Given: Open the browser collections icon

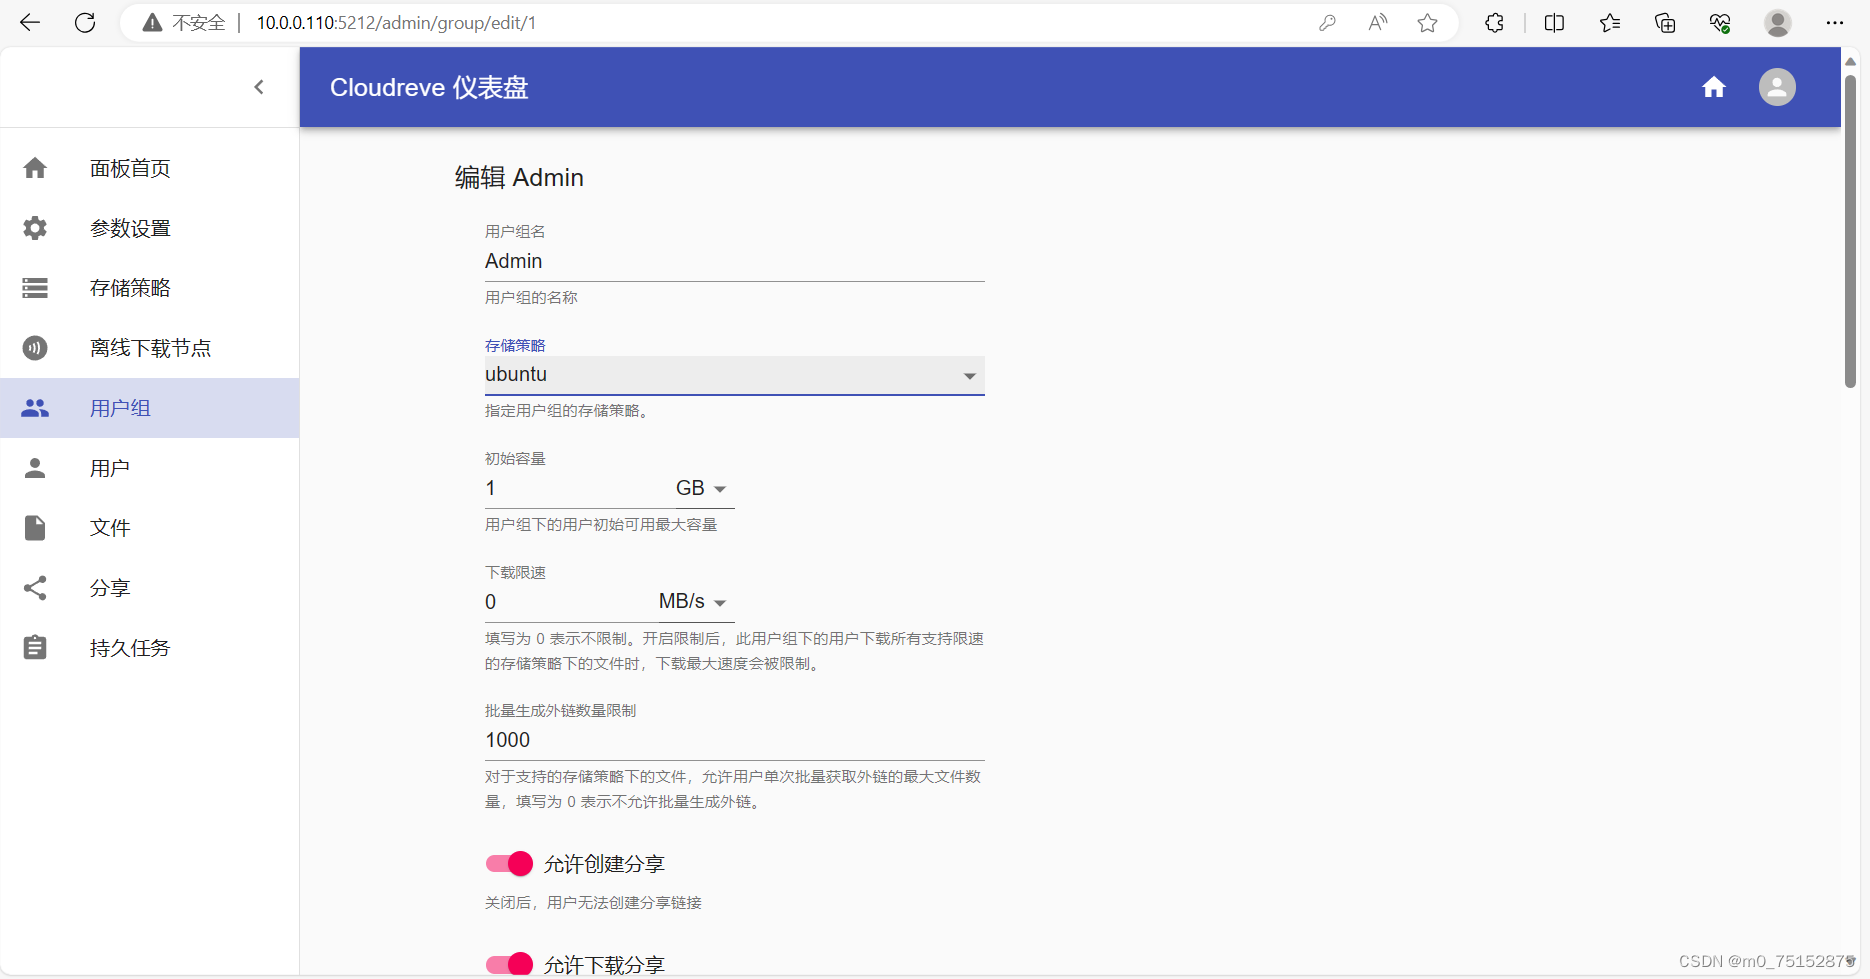Looking at the screenshot, I should (1665, 23).
